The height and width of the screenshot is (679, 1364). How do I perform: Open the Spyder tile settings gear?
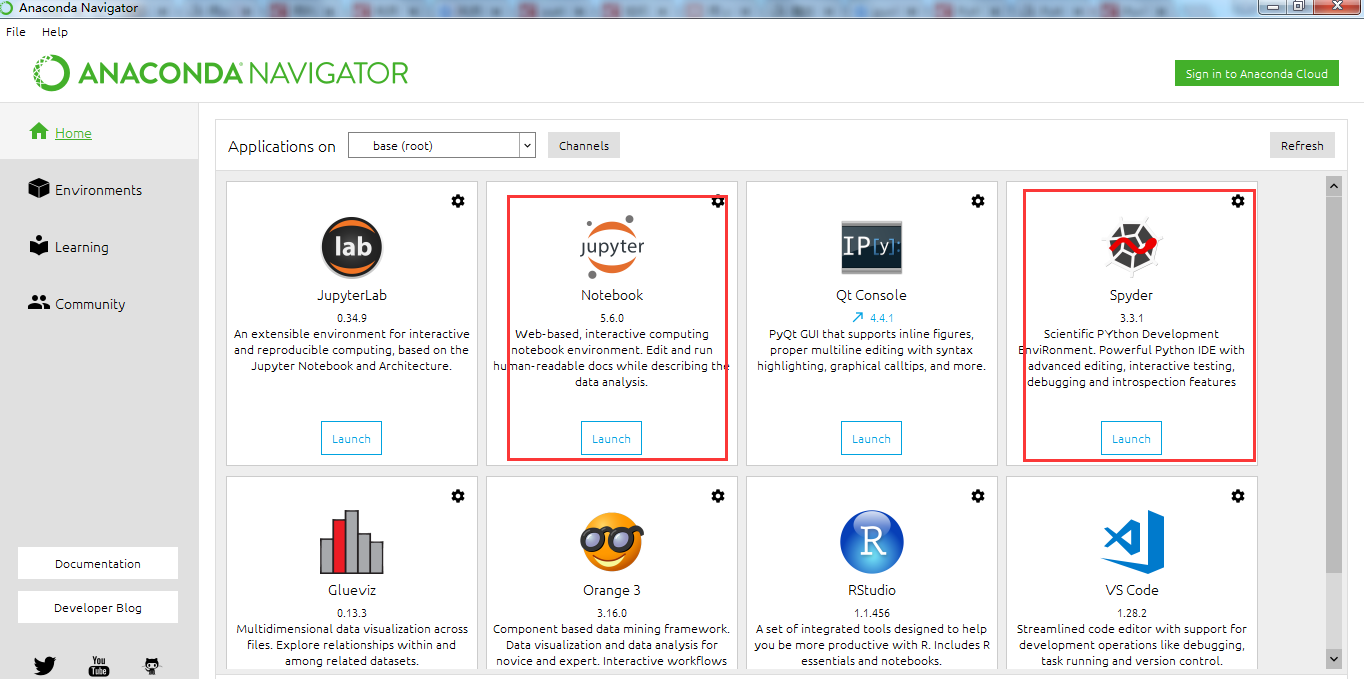pyautogui.click(x=1238, y=201)
